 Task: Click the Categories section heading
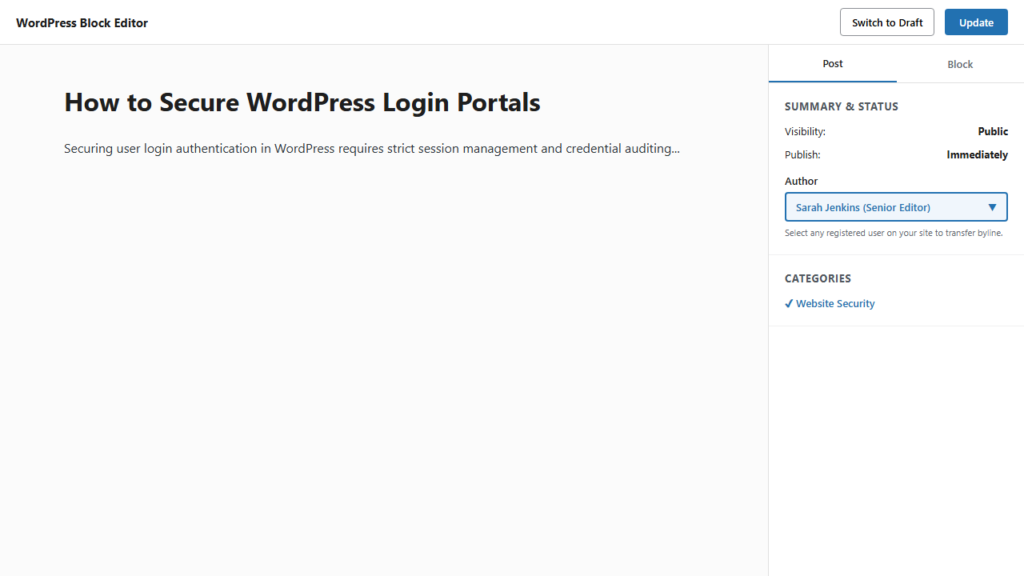click(x=818, y=278)
